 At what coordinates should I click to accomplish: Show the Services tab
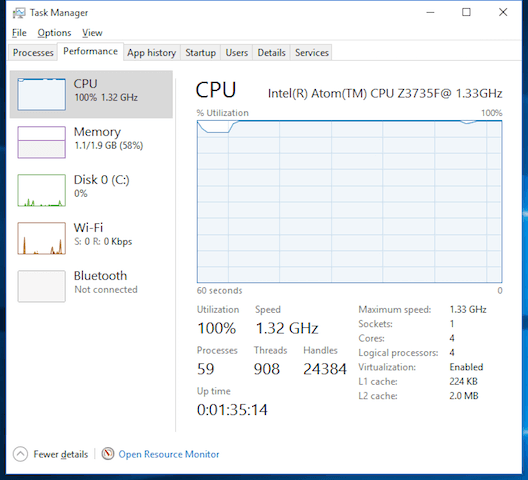(x=311, y=53)
